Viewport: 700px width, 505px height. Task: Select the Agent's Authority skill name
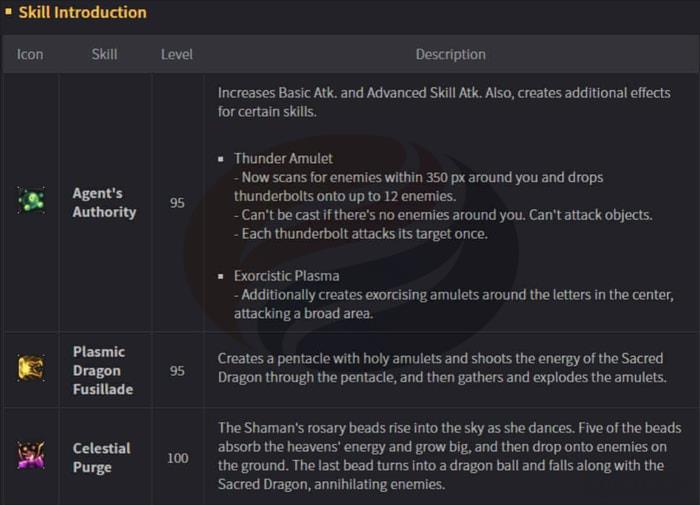coord(104,202)
